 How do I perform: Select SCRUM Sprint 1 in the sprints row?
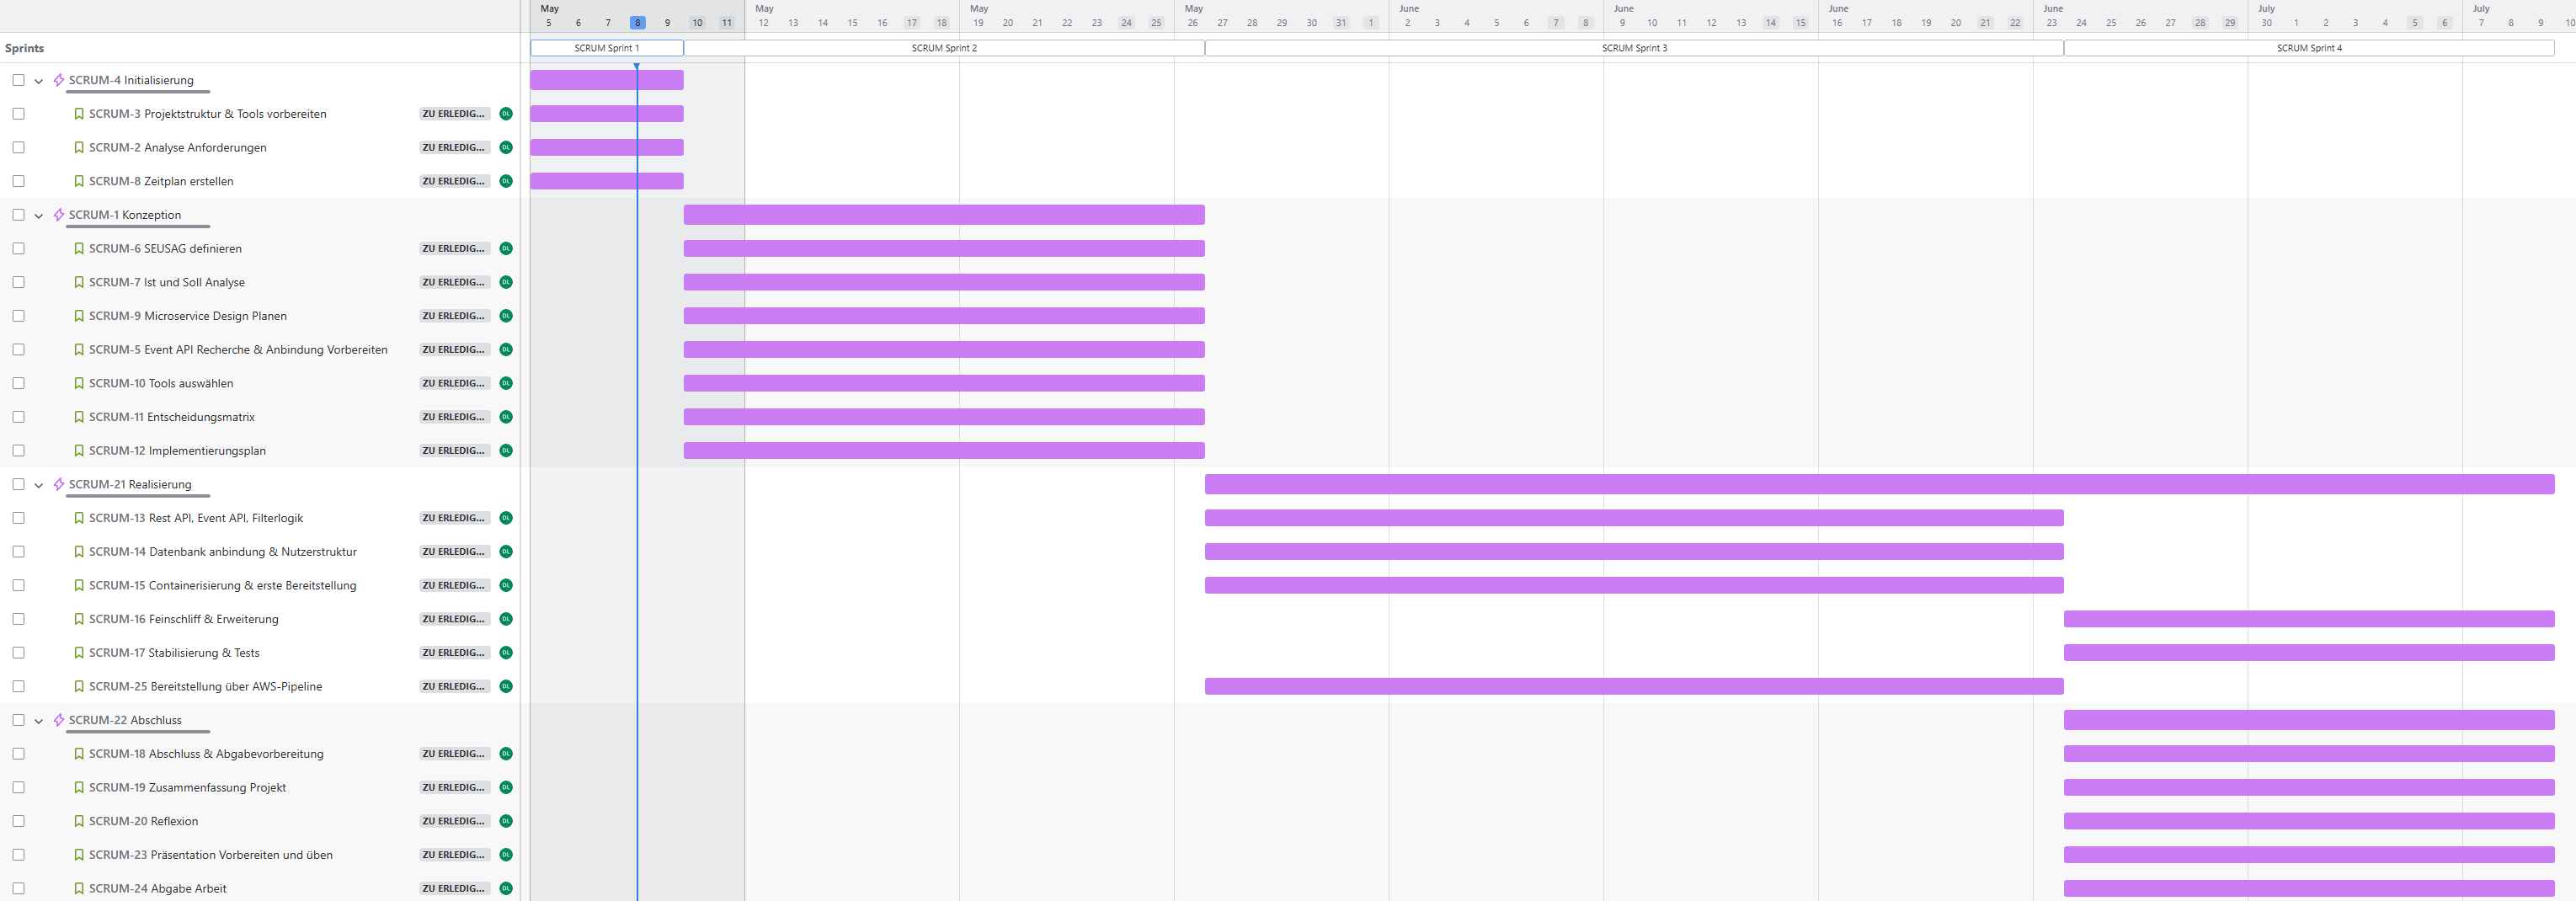pyautogui.click(x=607, y=48)
